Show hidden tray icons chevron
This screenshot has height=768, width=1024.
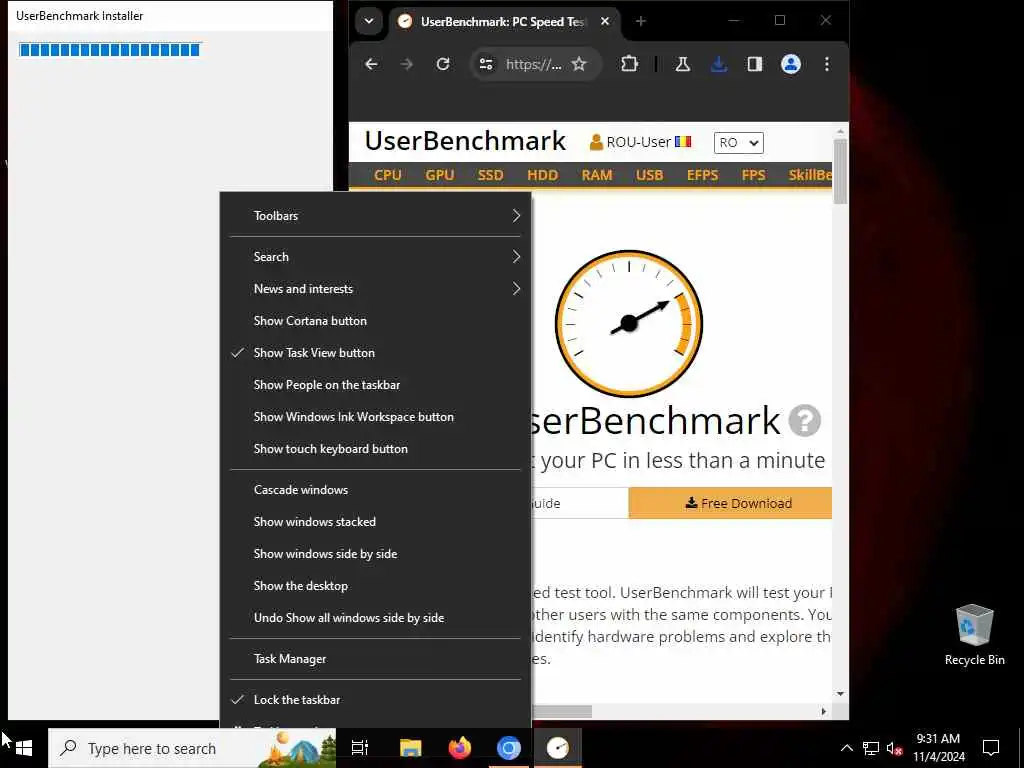(x=846, y=748)
